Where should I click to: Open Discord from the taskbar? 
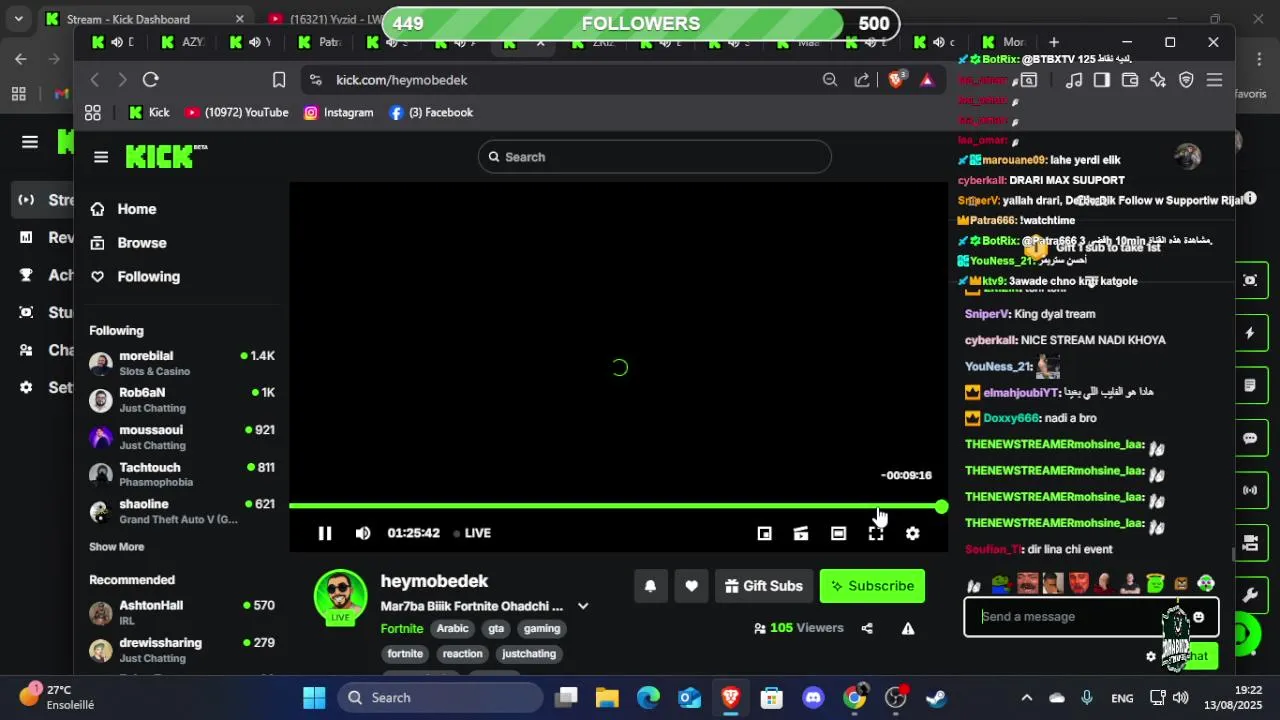[813, 698]
